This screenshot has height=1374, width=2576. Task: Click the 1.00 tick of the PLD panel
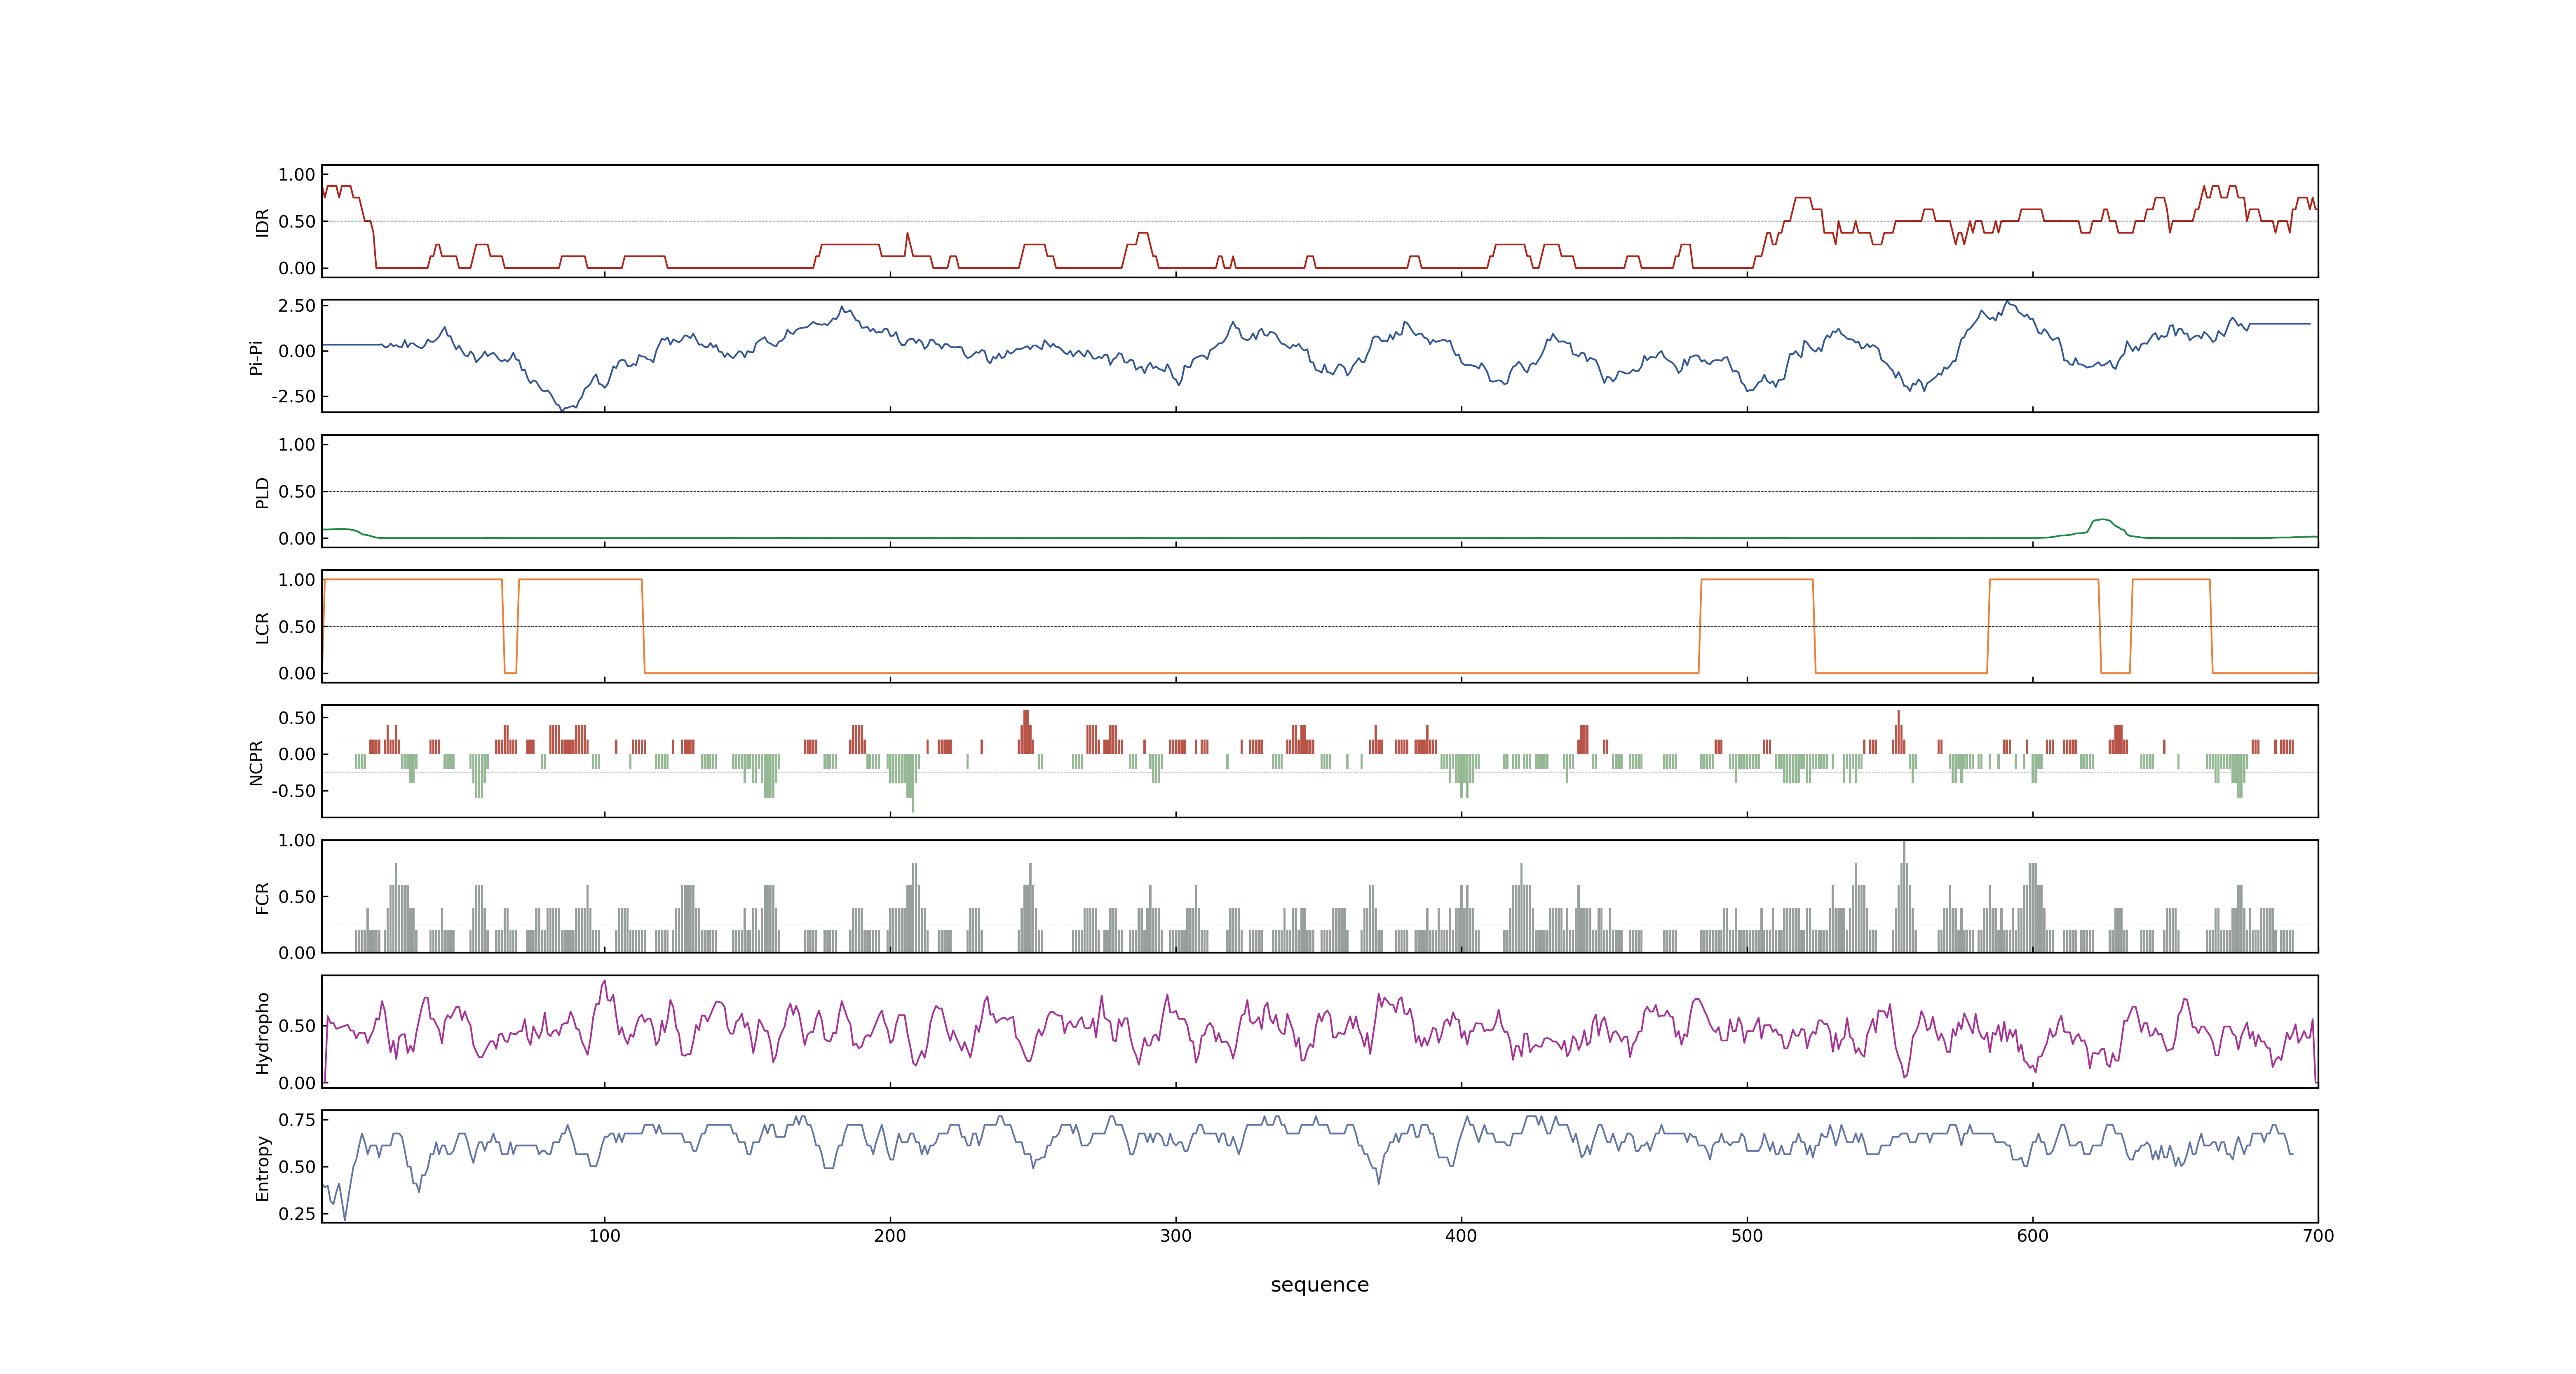pos(297,445)
